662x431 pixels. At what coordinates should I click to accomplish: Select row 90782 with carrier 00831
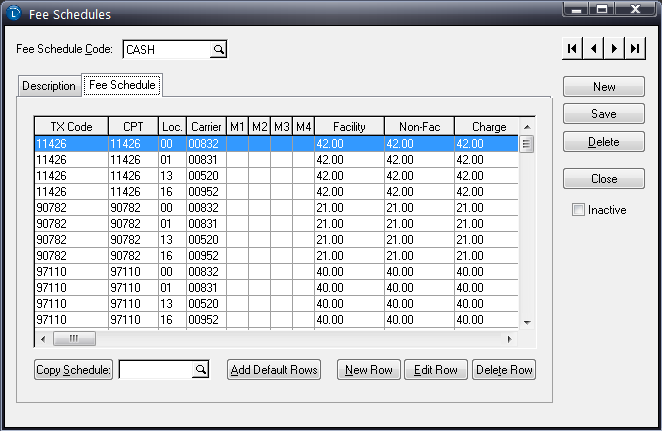(x=277, y=224)
